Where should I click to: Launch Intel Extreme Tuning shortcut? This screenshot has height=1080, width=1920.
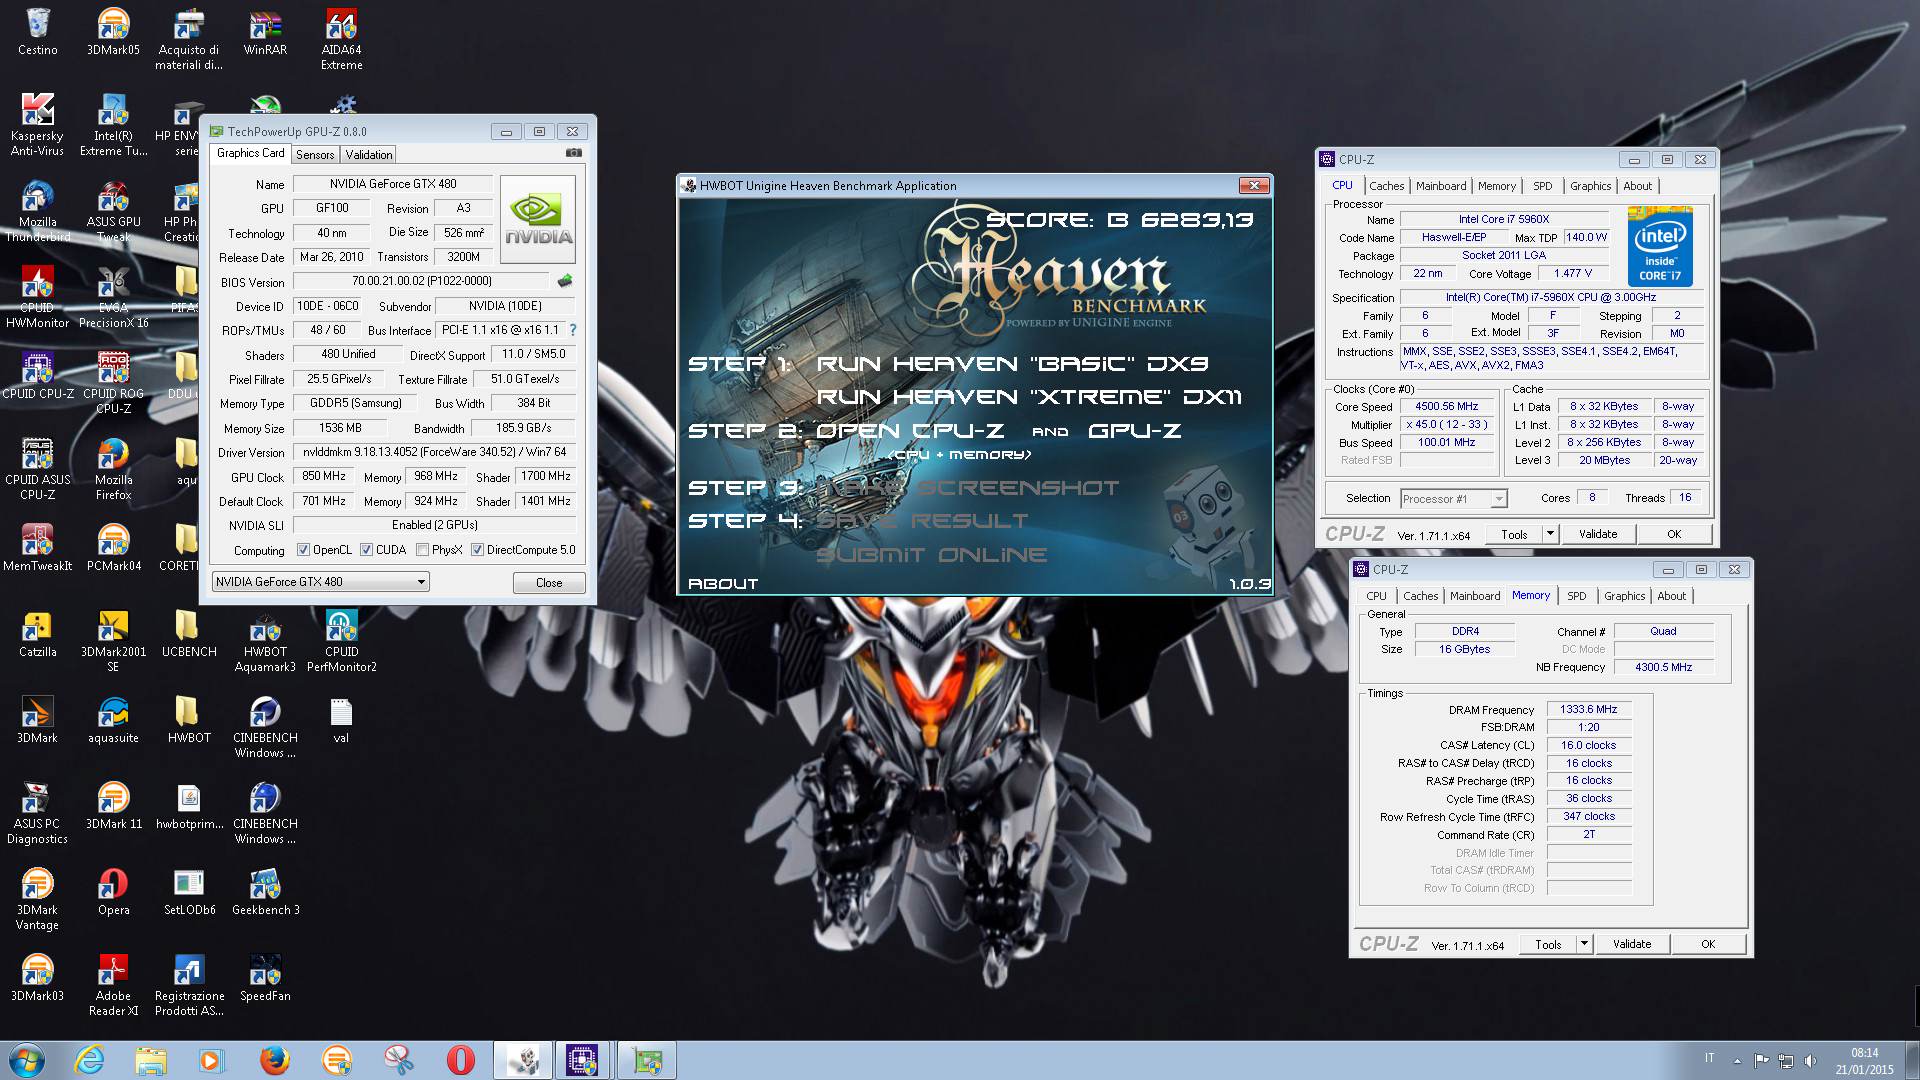[113, 124]
